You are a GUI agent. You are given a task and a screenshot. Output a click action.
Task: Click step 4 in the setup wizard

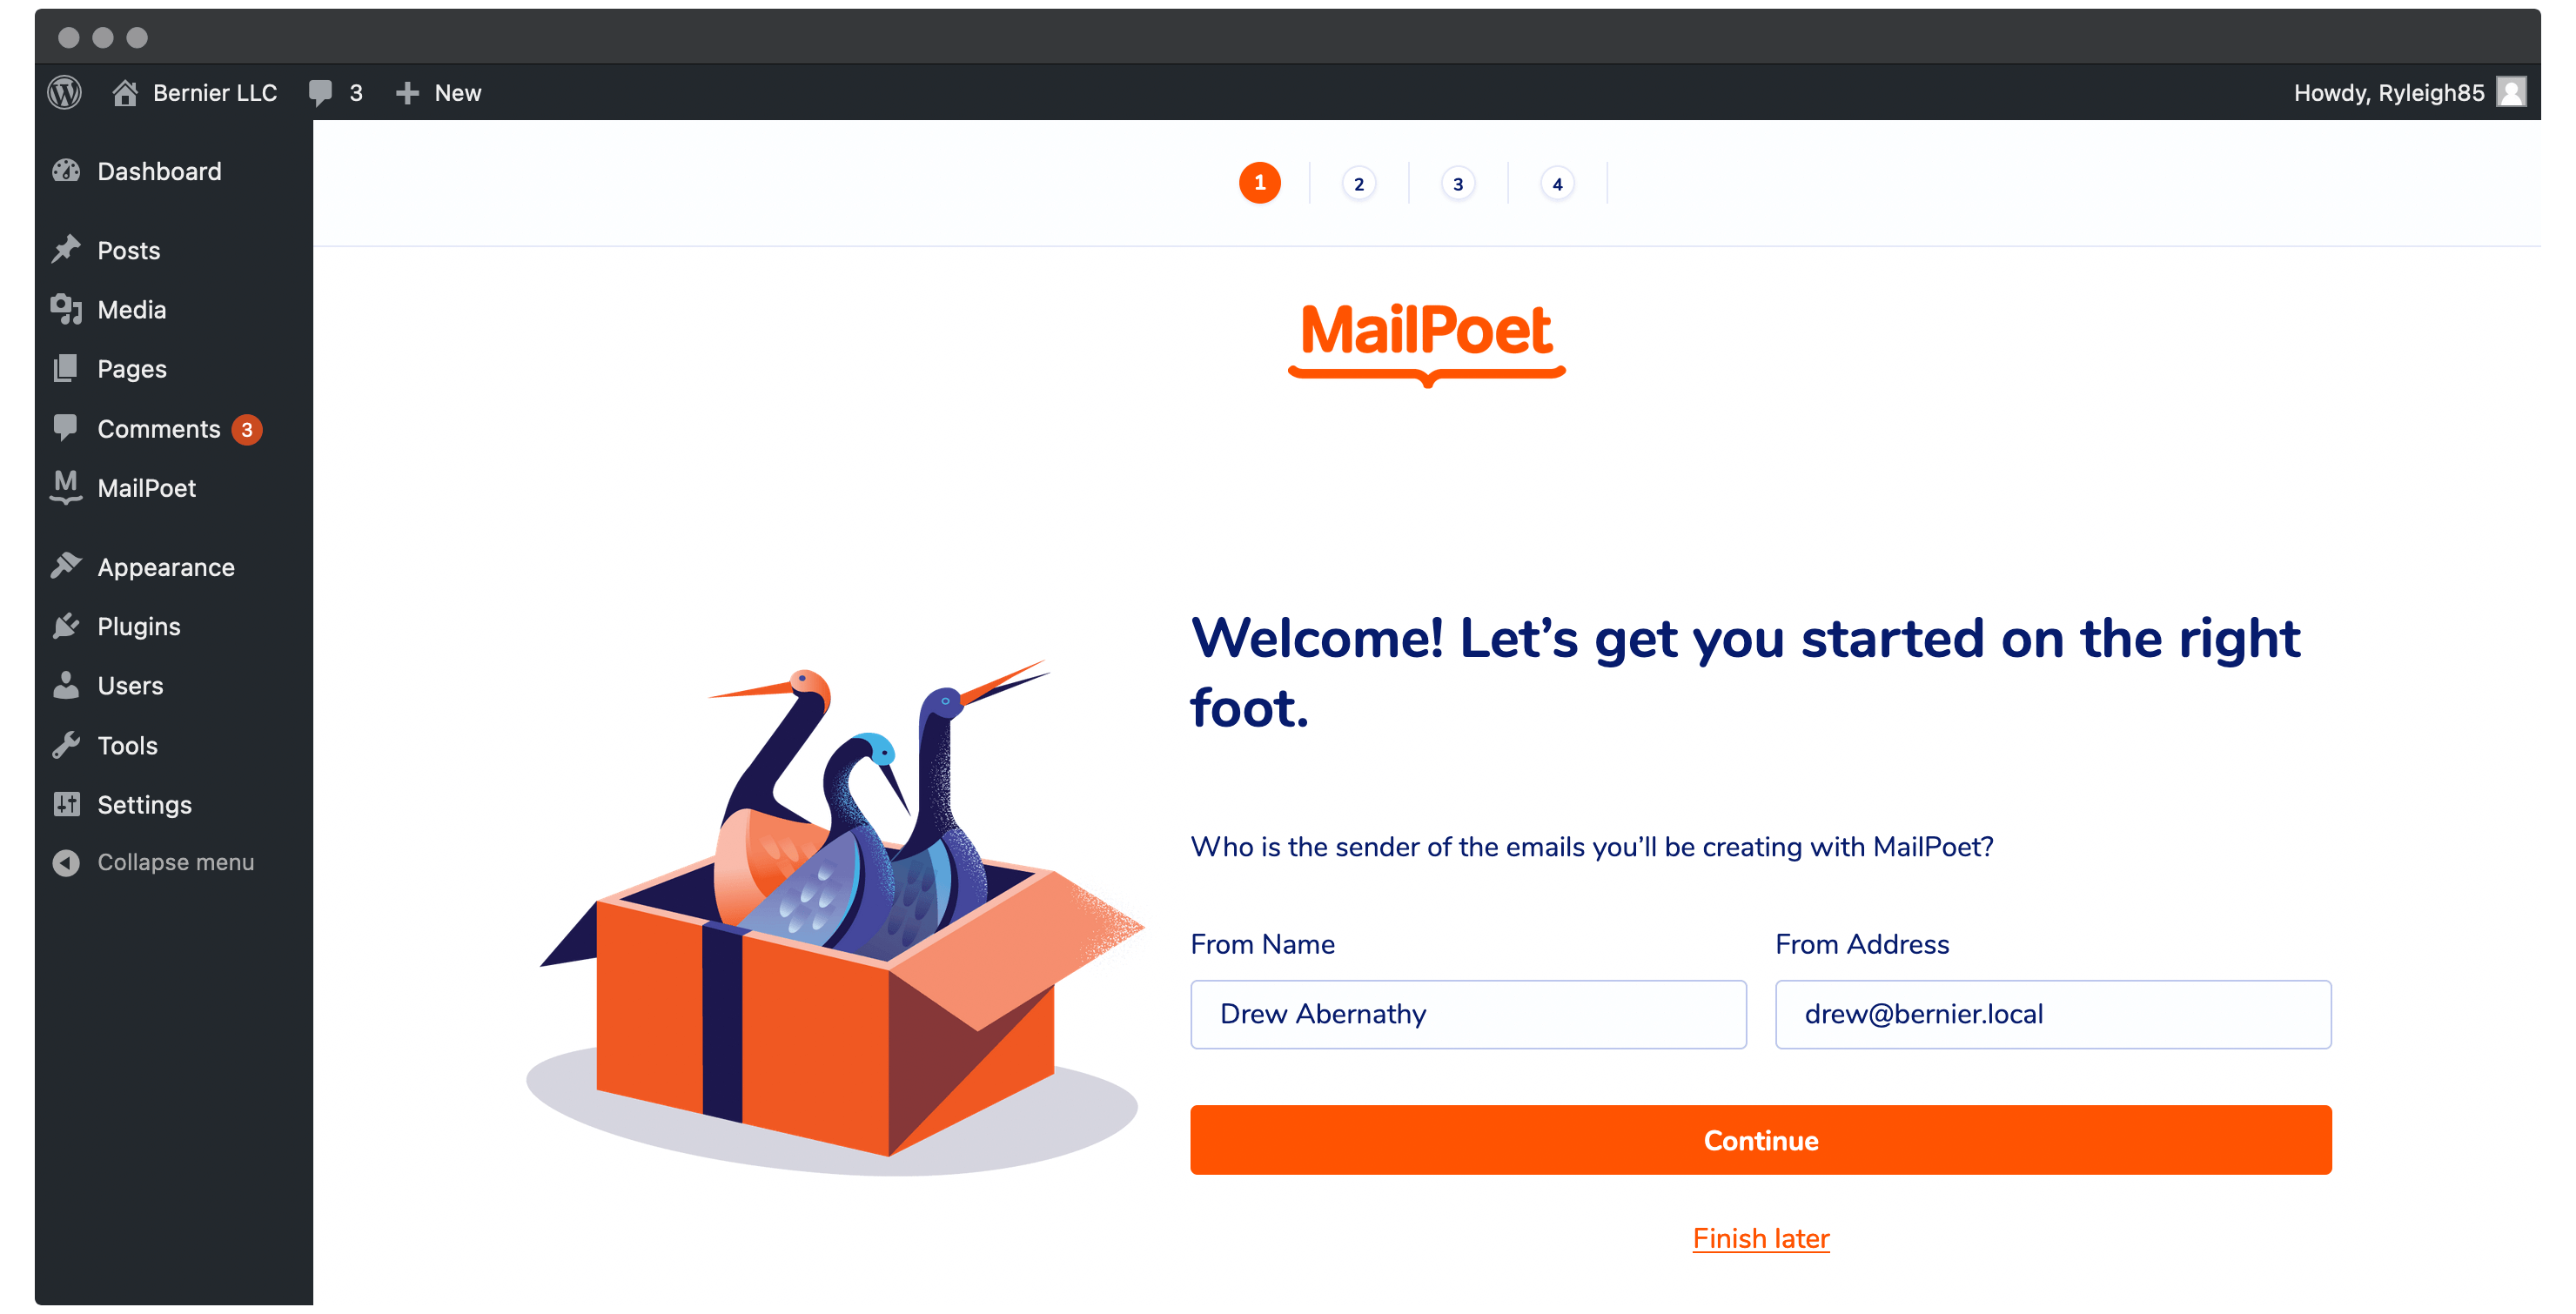1557,183
